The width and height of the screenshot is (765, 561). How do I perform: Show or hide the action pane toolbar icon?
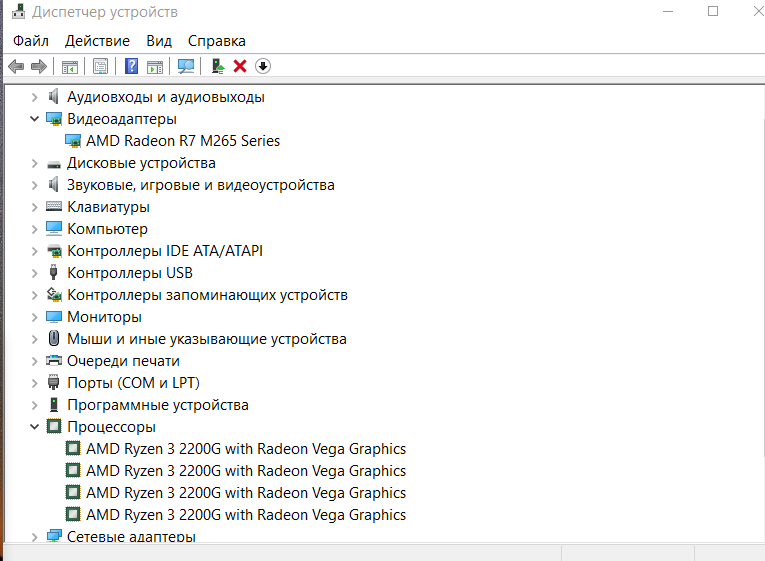click(155, 66)
